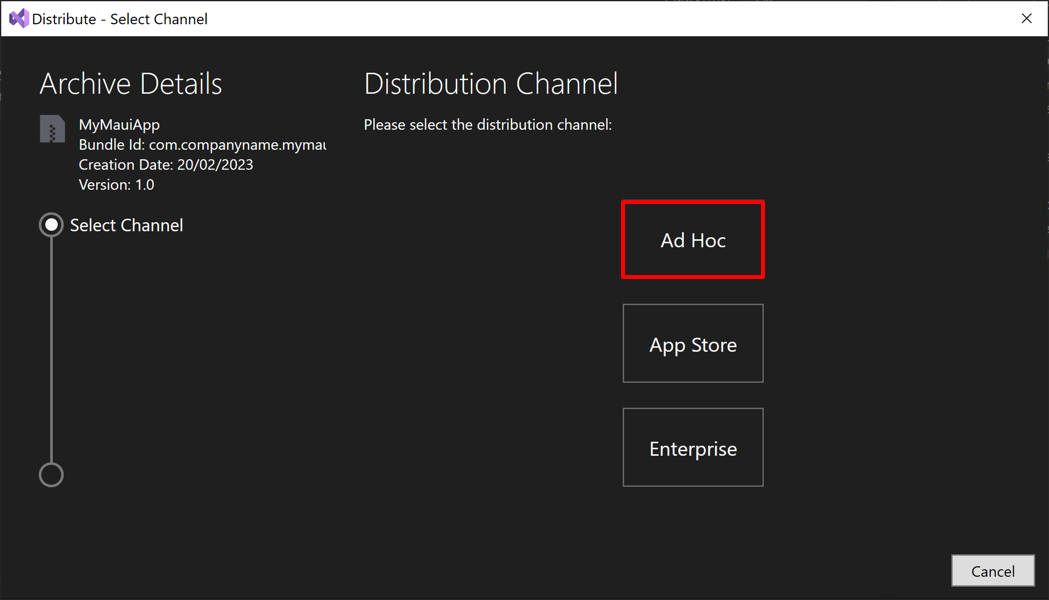The image size is (1049, 600).
Task: Choose the Ad Hoc distribution channel
Action: (693, 239)
